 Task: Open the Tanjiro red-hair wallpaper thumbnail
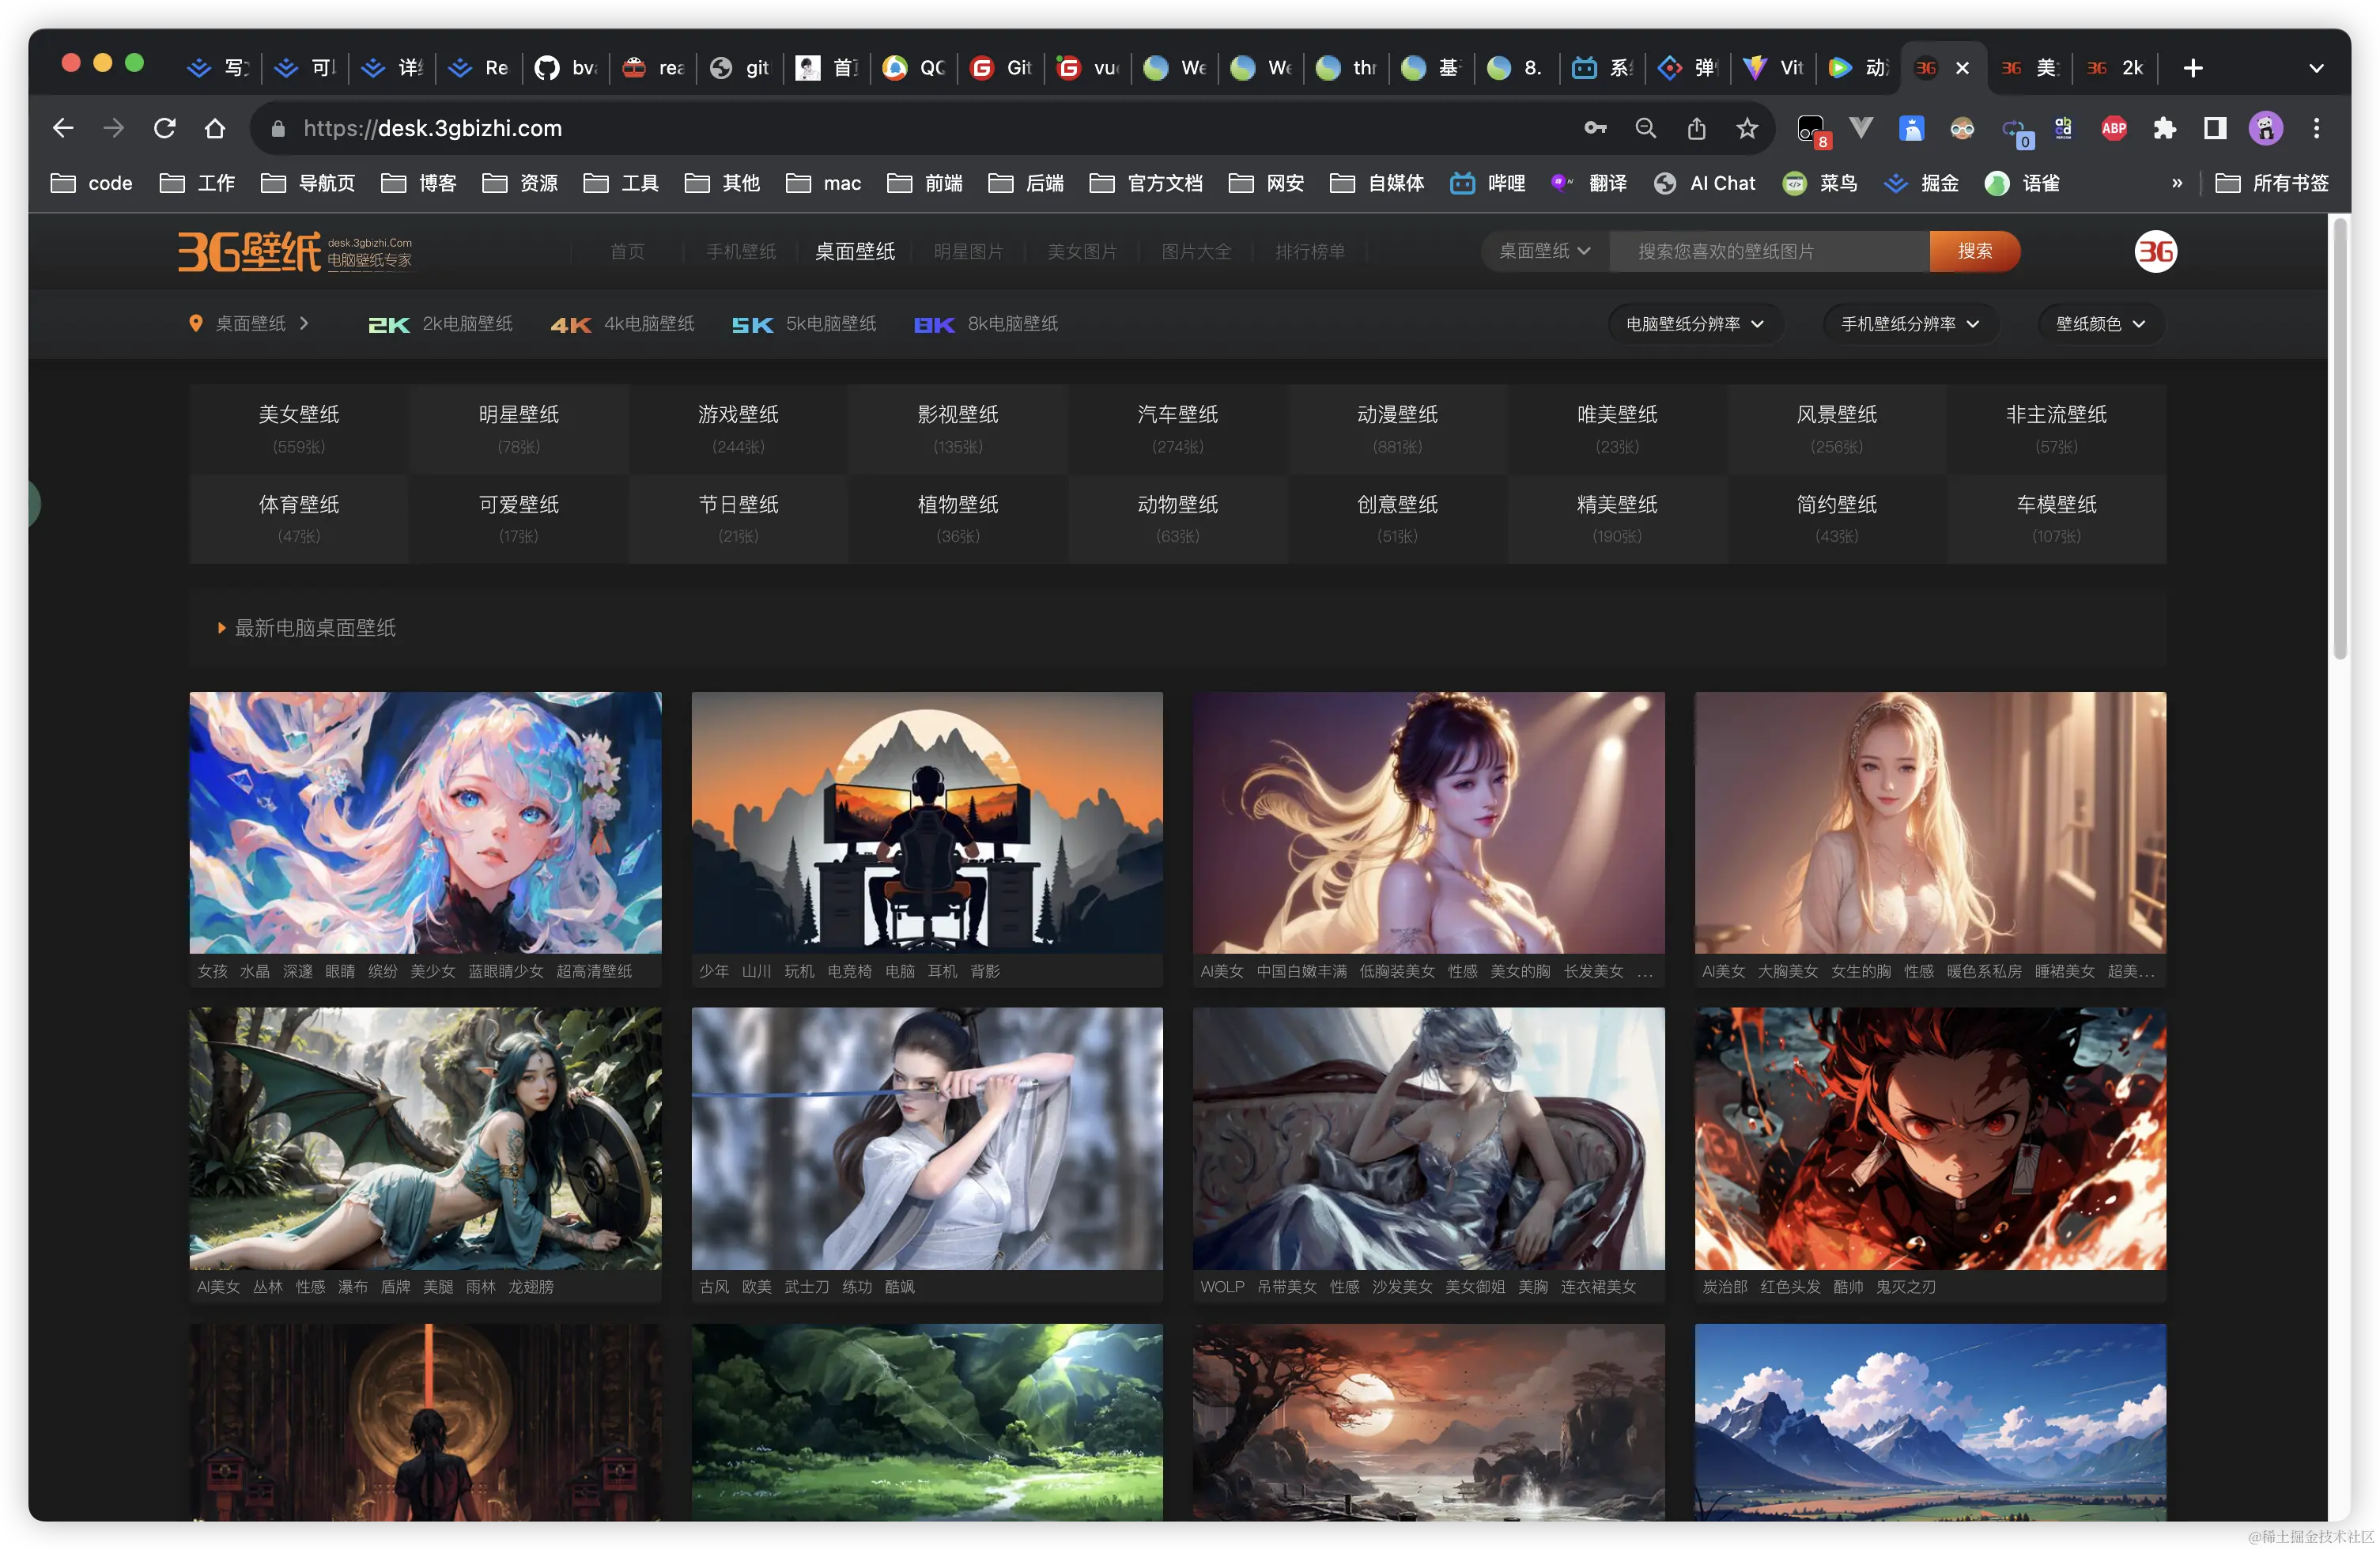click(x=1930, y=1138)
